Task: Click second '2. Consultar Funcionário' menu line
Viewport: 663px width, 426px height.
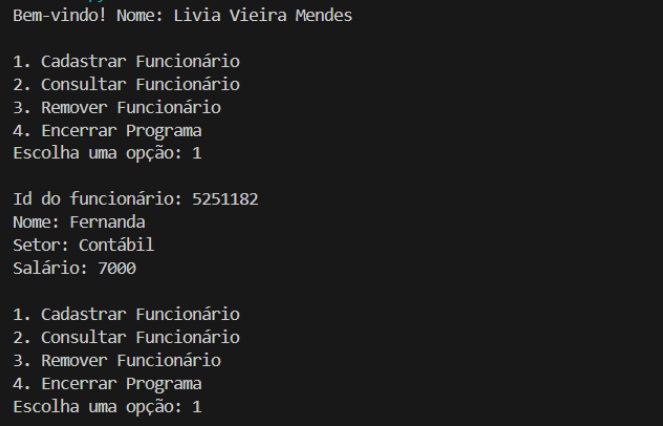Action: click(126, 338)
